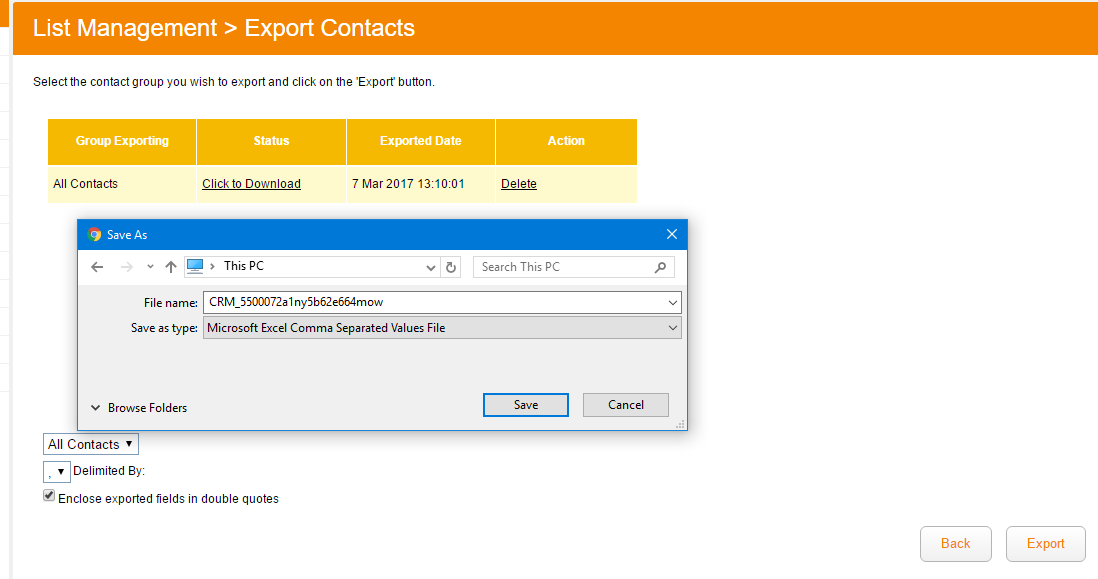Refresh the This PC location

451,267
